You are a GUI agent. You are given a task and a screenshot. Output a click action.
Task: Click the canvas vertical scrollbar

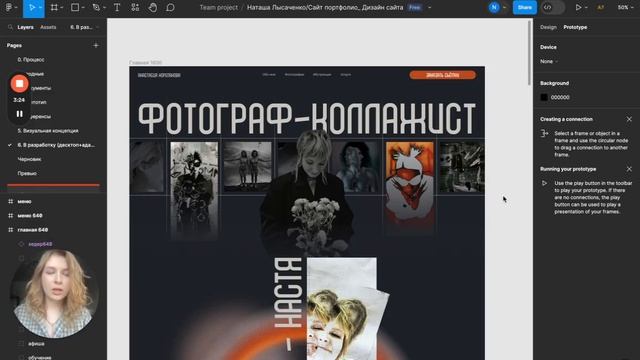(x=530, y=53)
